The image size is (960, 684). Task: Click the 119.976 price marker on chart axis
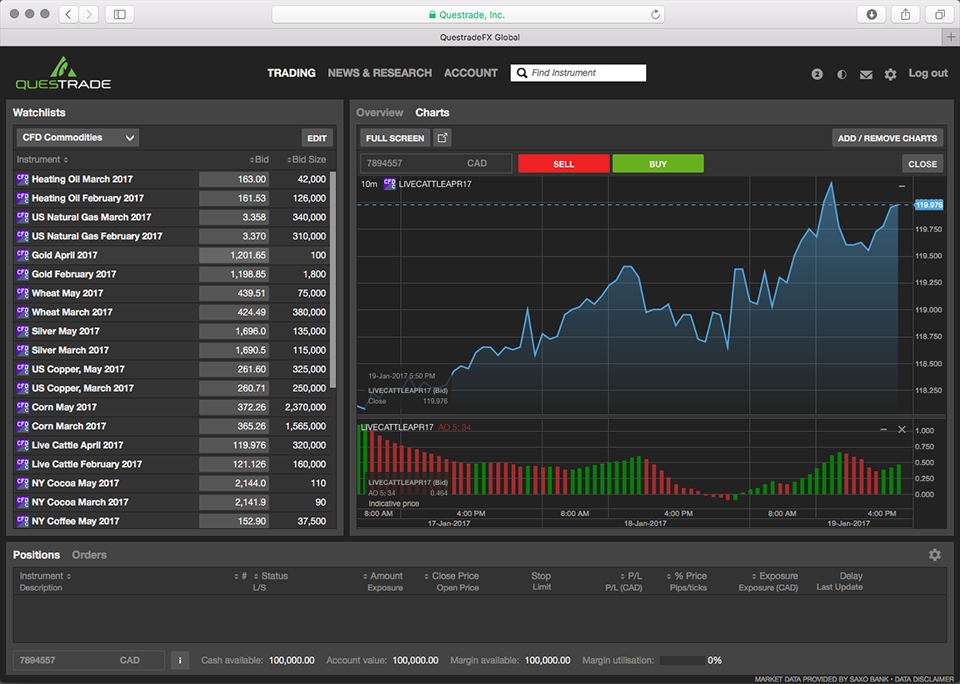929,205
